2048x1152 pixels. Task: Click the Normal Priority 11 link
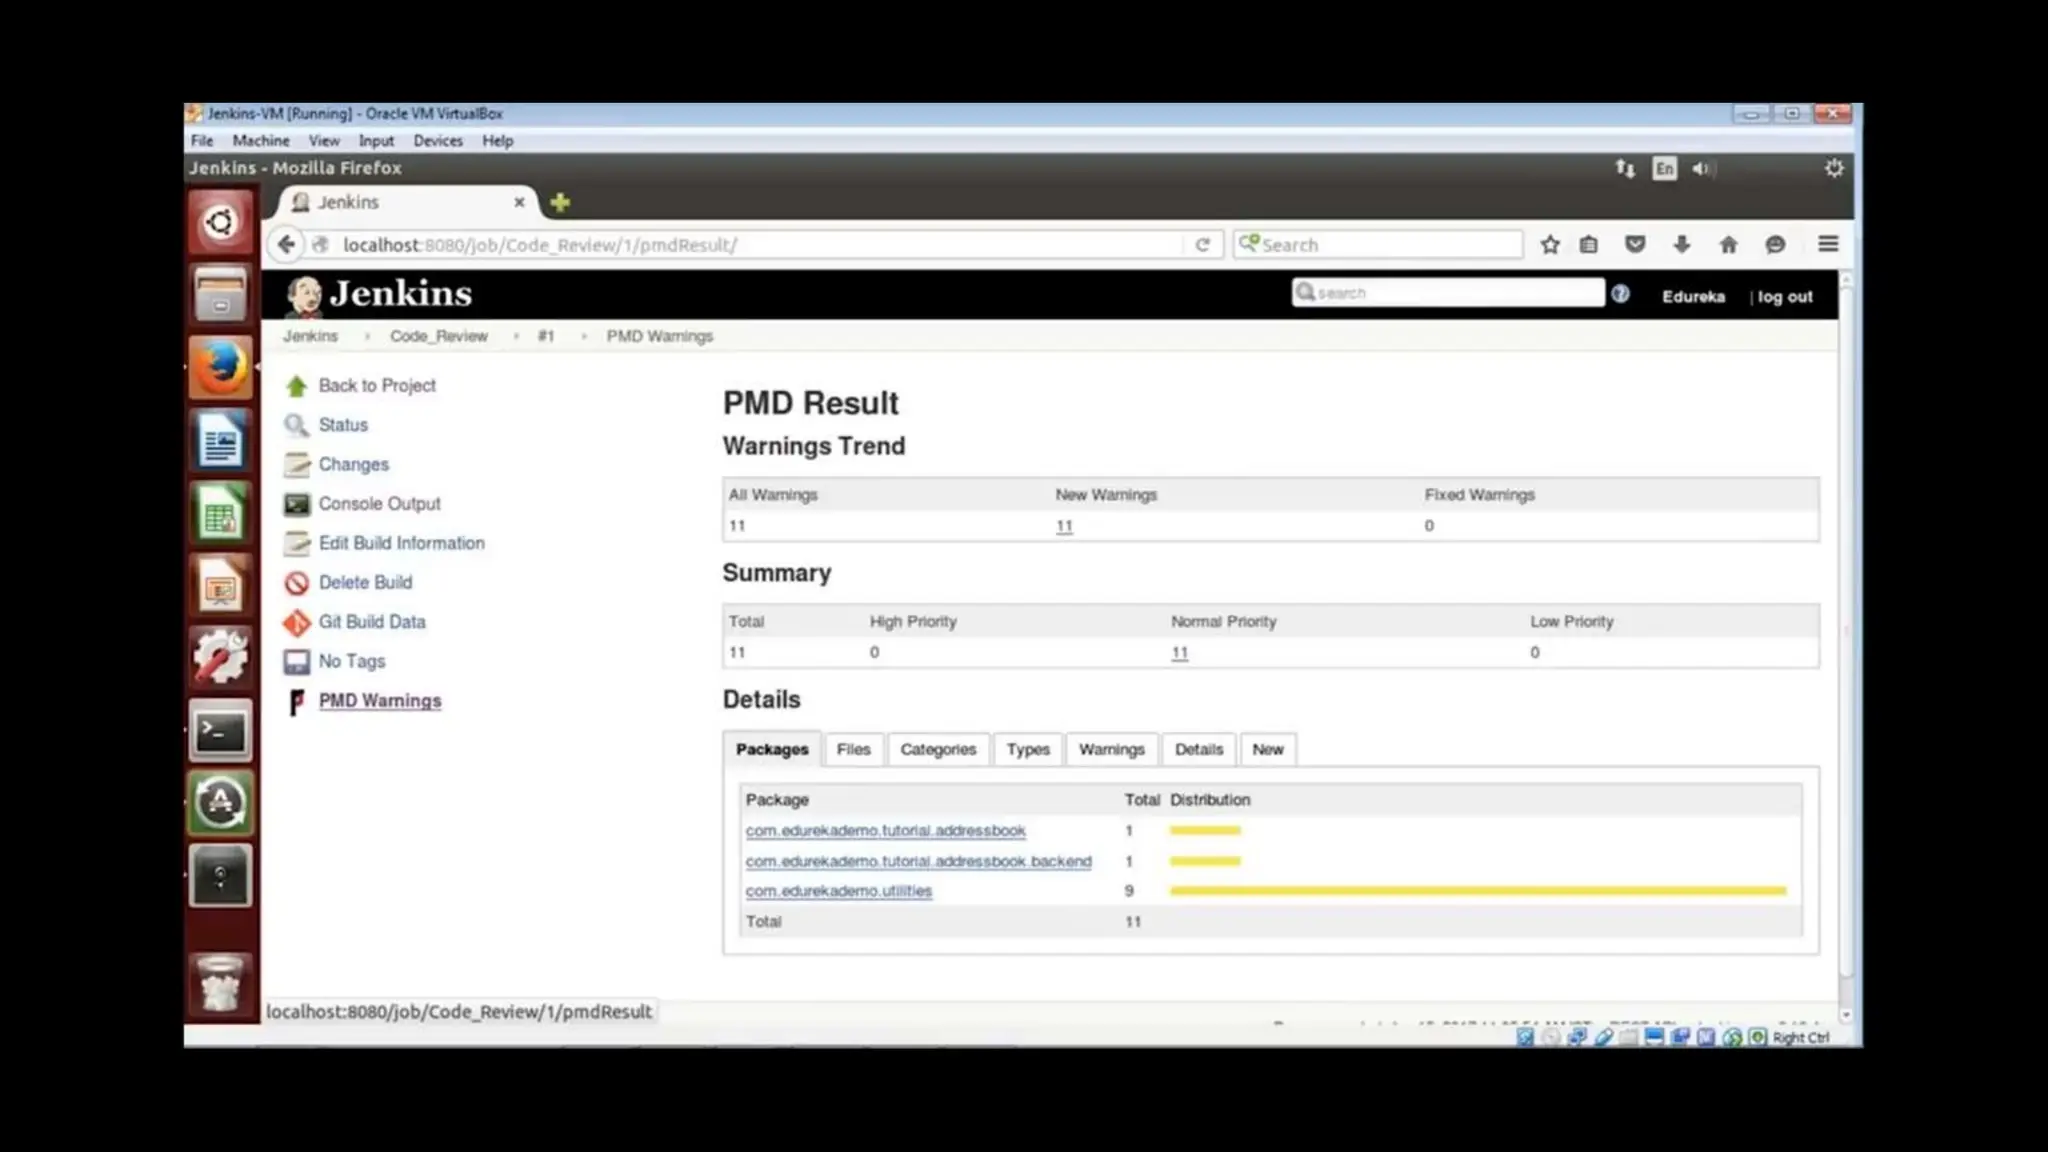point(1180,653)
